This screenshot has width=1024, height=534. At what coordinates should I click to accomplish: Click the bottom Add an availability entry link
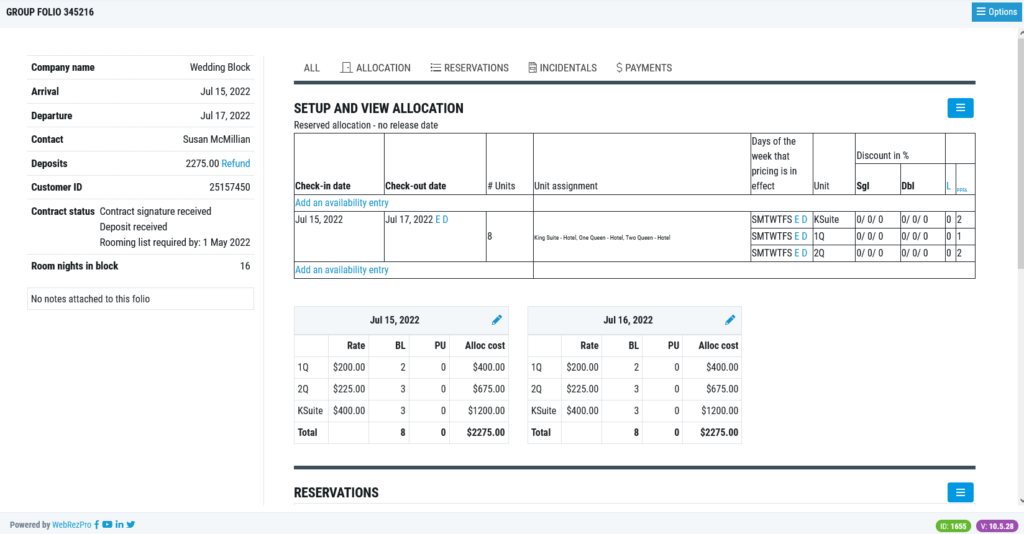(342, 270)
